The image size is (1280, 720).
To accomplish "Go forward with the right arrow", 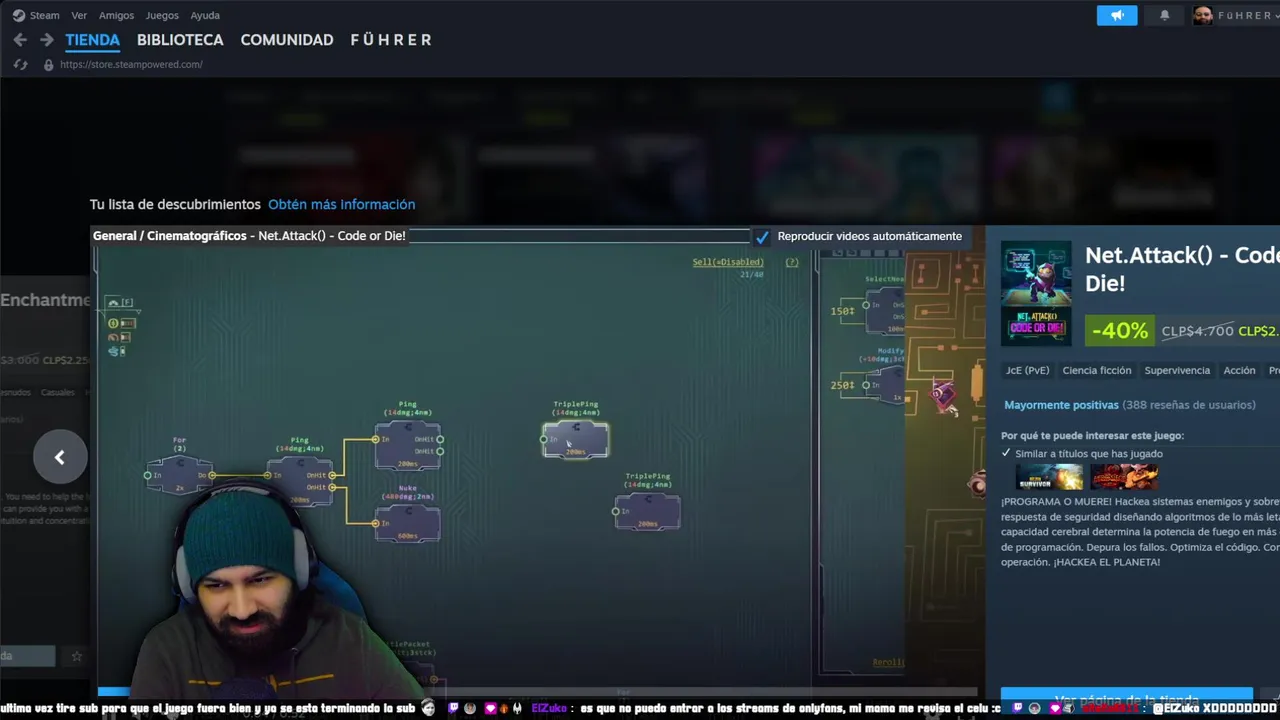I will pyautogui.click(x=46, y=40).
